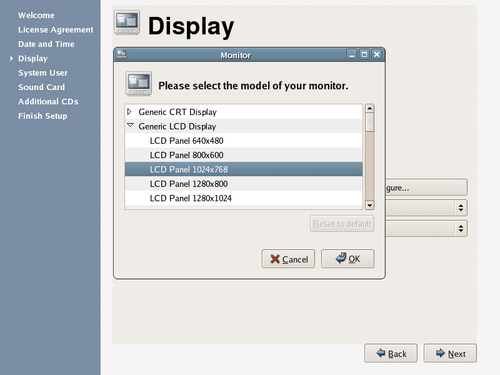Expand the Generic CRT Display group
The image size is (500, 375).
click(129, 112)
